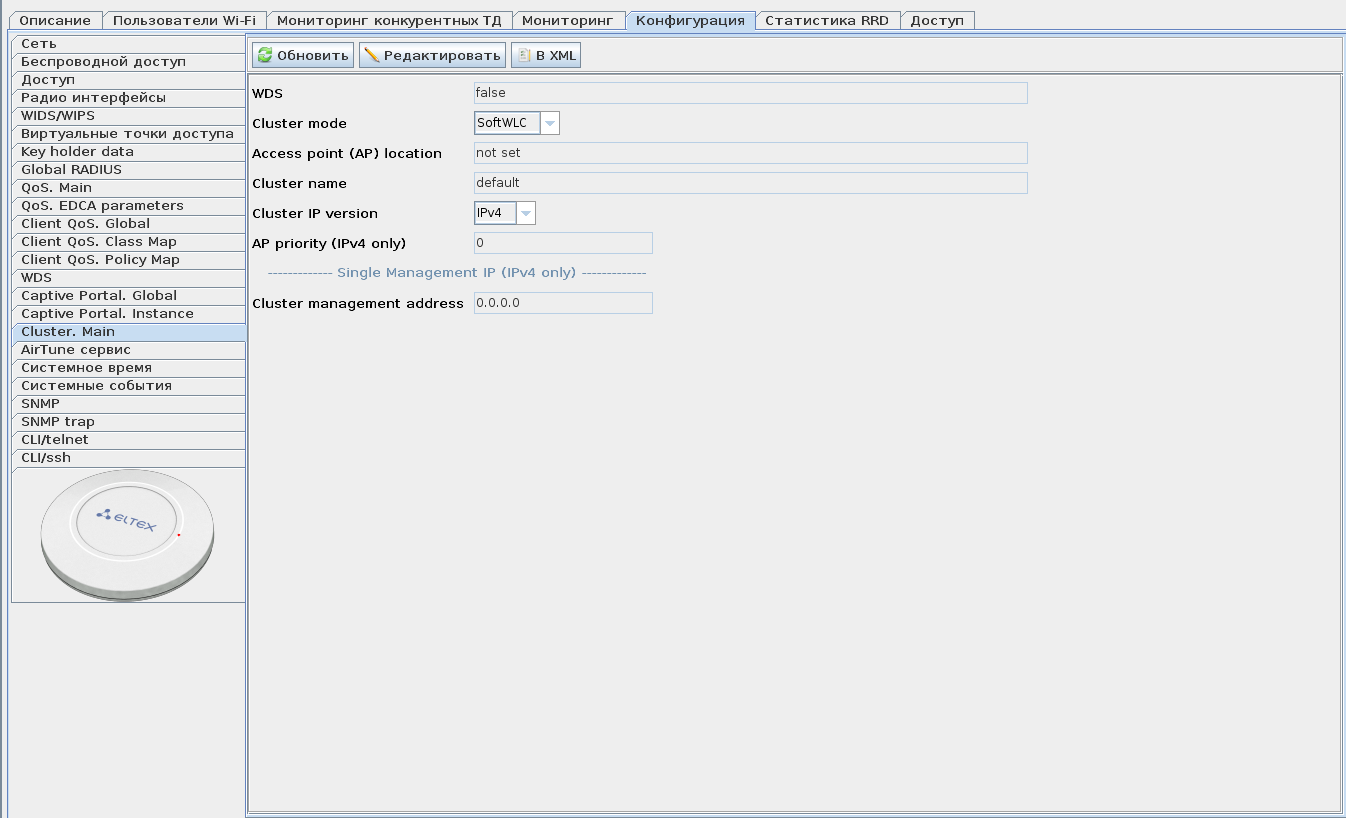Open the SNMP section
The height and width of the screenshot is (818, 1346).
pos(128,404)
